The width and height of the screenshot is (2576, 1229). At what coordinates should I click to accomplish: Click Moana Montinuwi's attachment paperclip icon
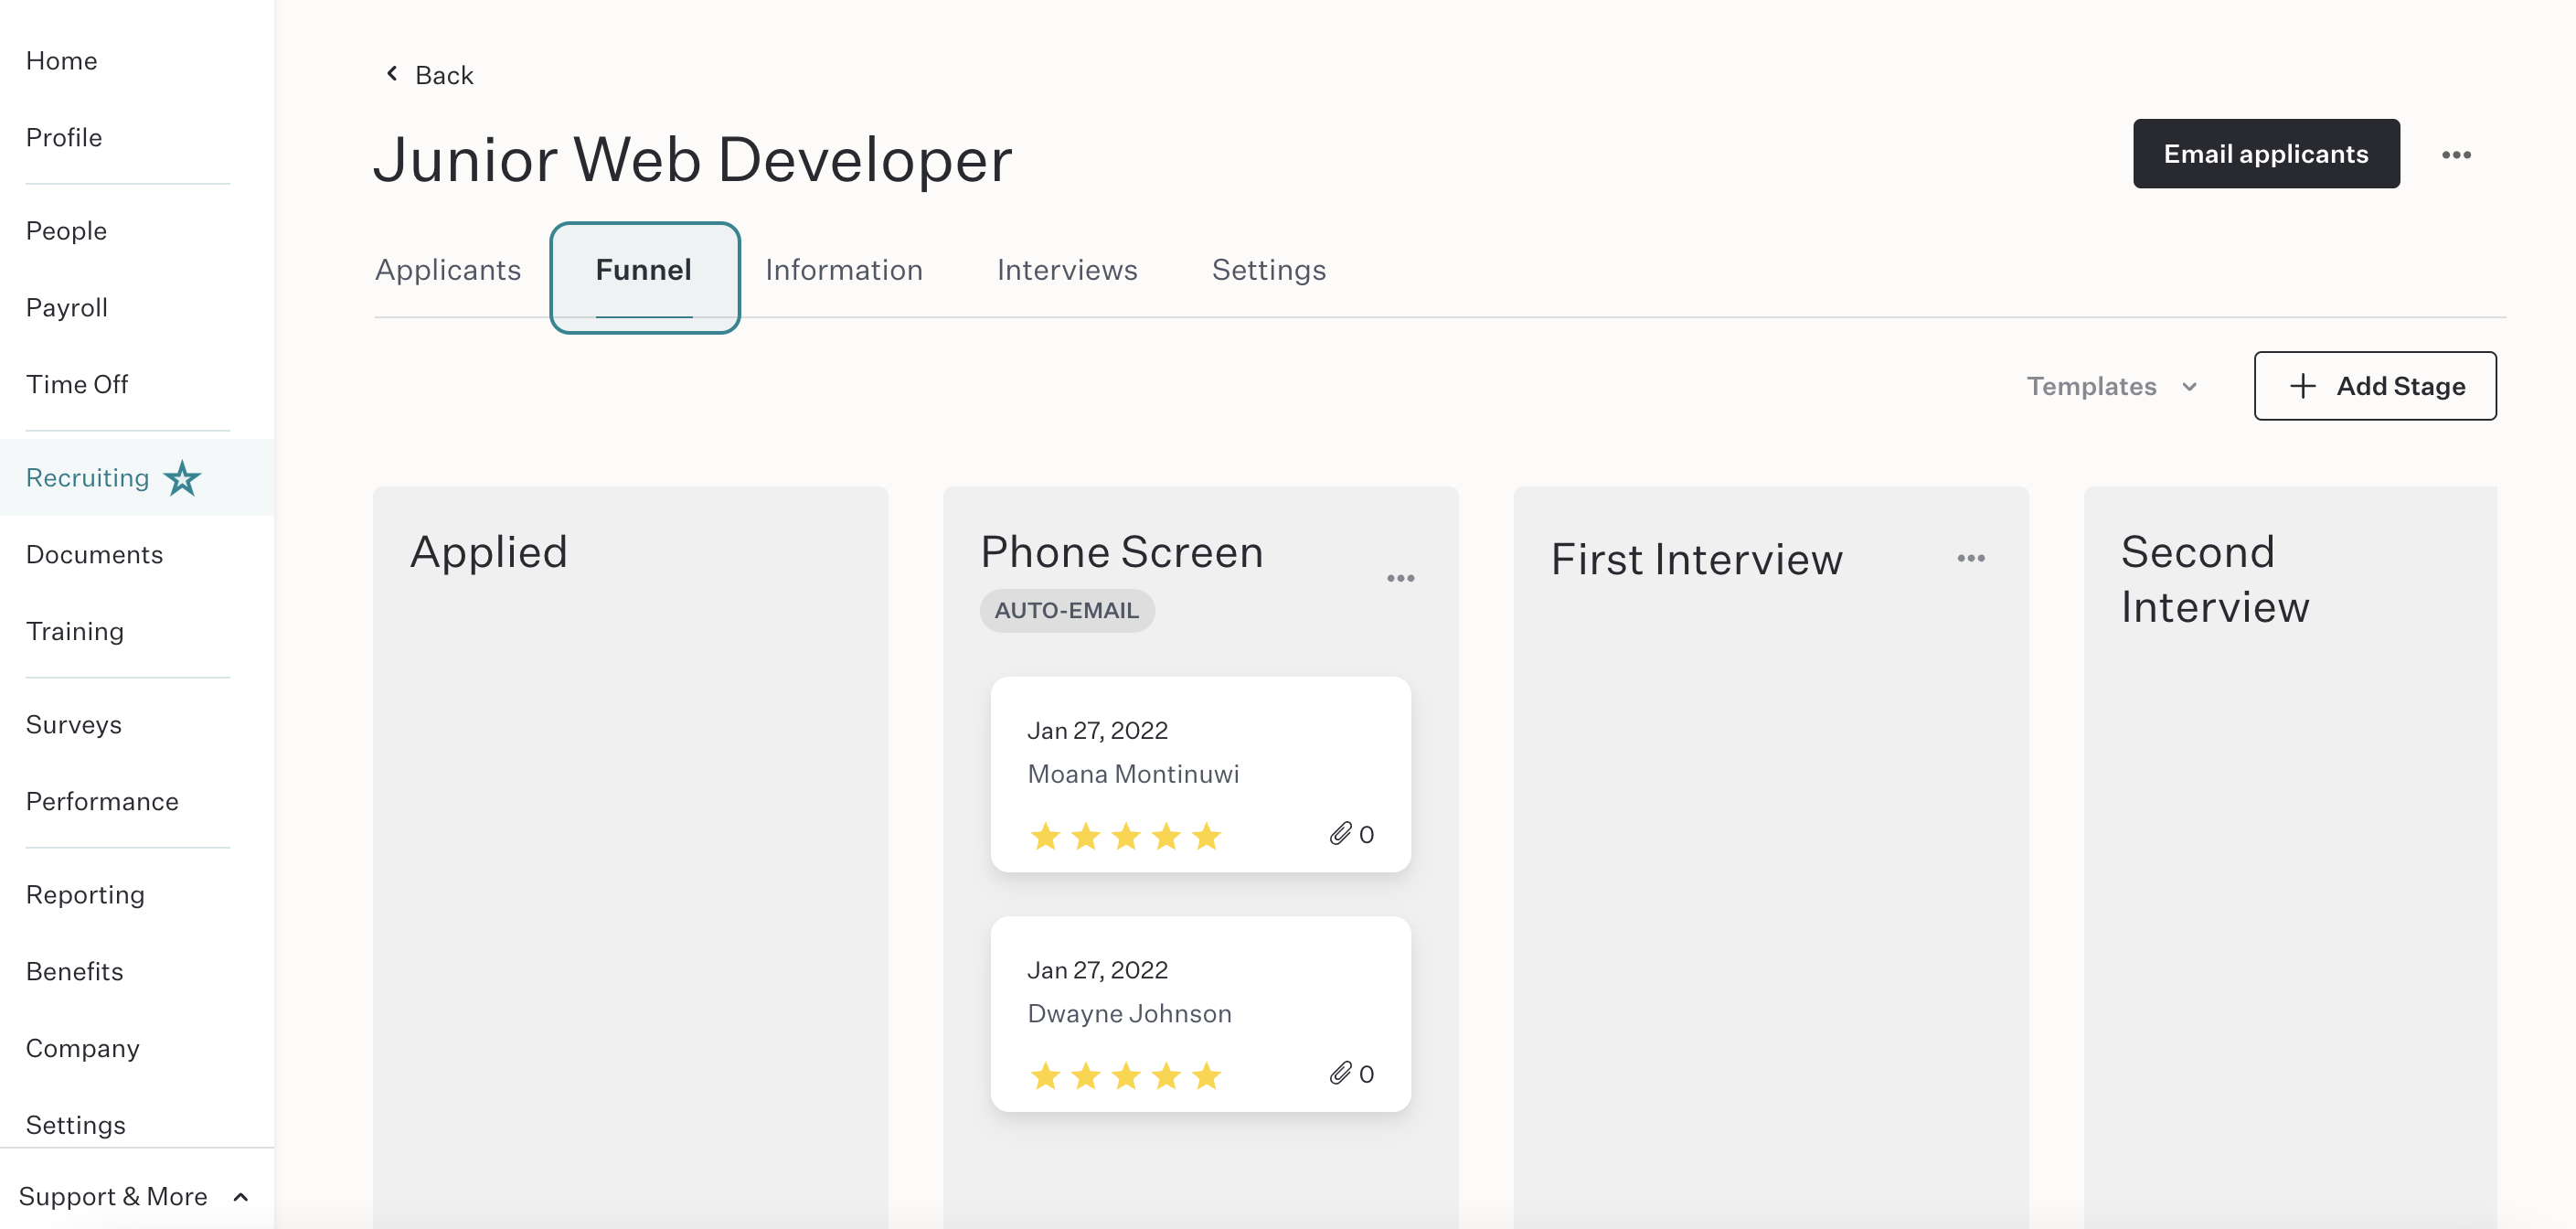pos(1340,833)
